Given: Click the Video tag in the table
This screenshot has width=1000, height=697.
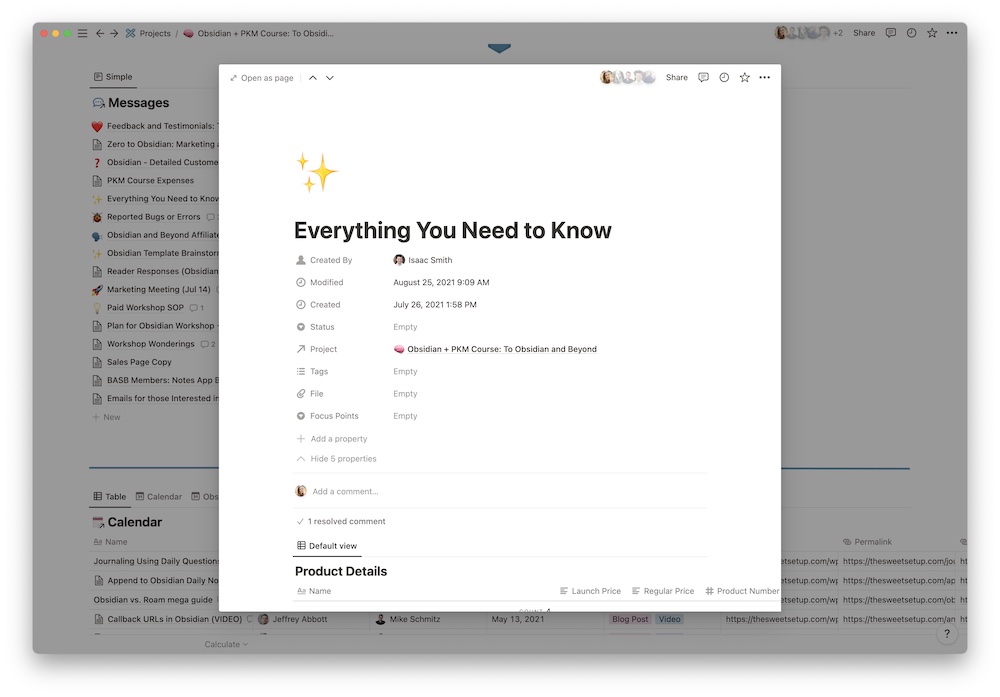Looking at the screenshot, I should (x=669, y=619).
